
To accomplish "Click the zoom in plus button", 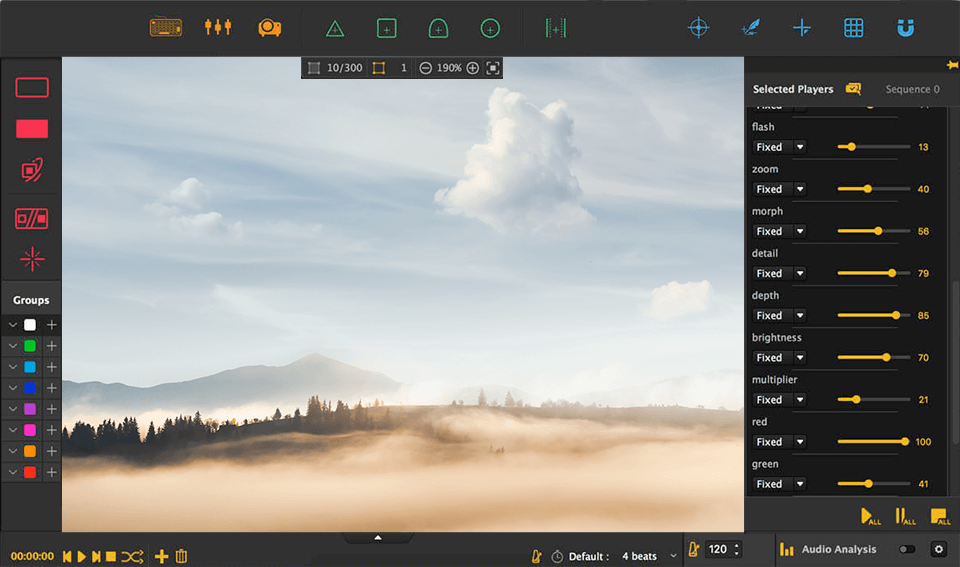I will (x=472, y=68).
